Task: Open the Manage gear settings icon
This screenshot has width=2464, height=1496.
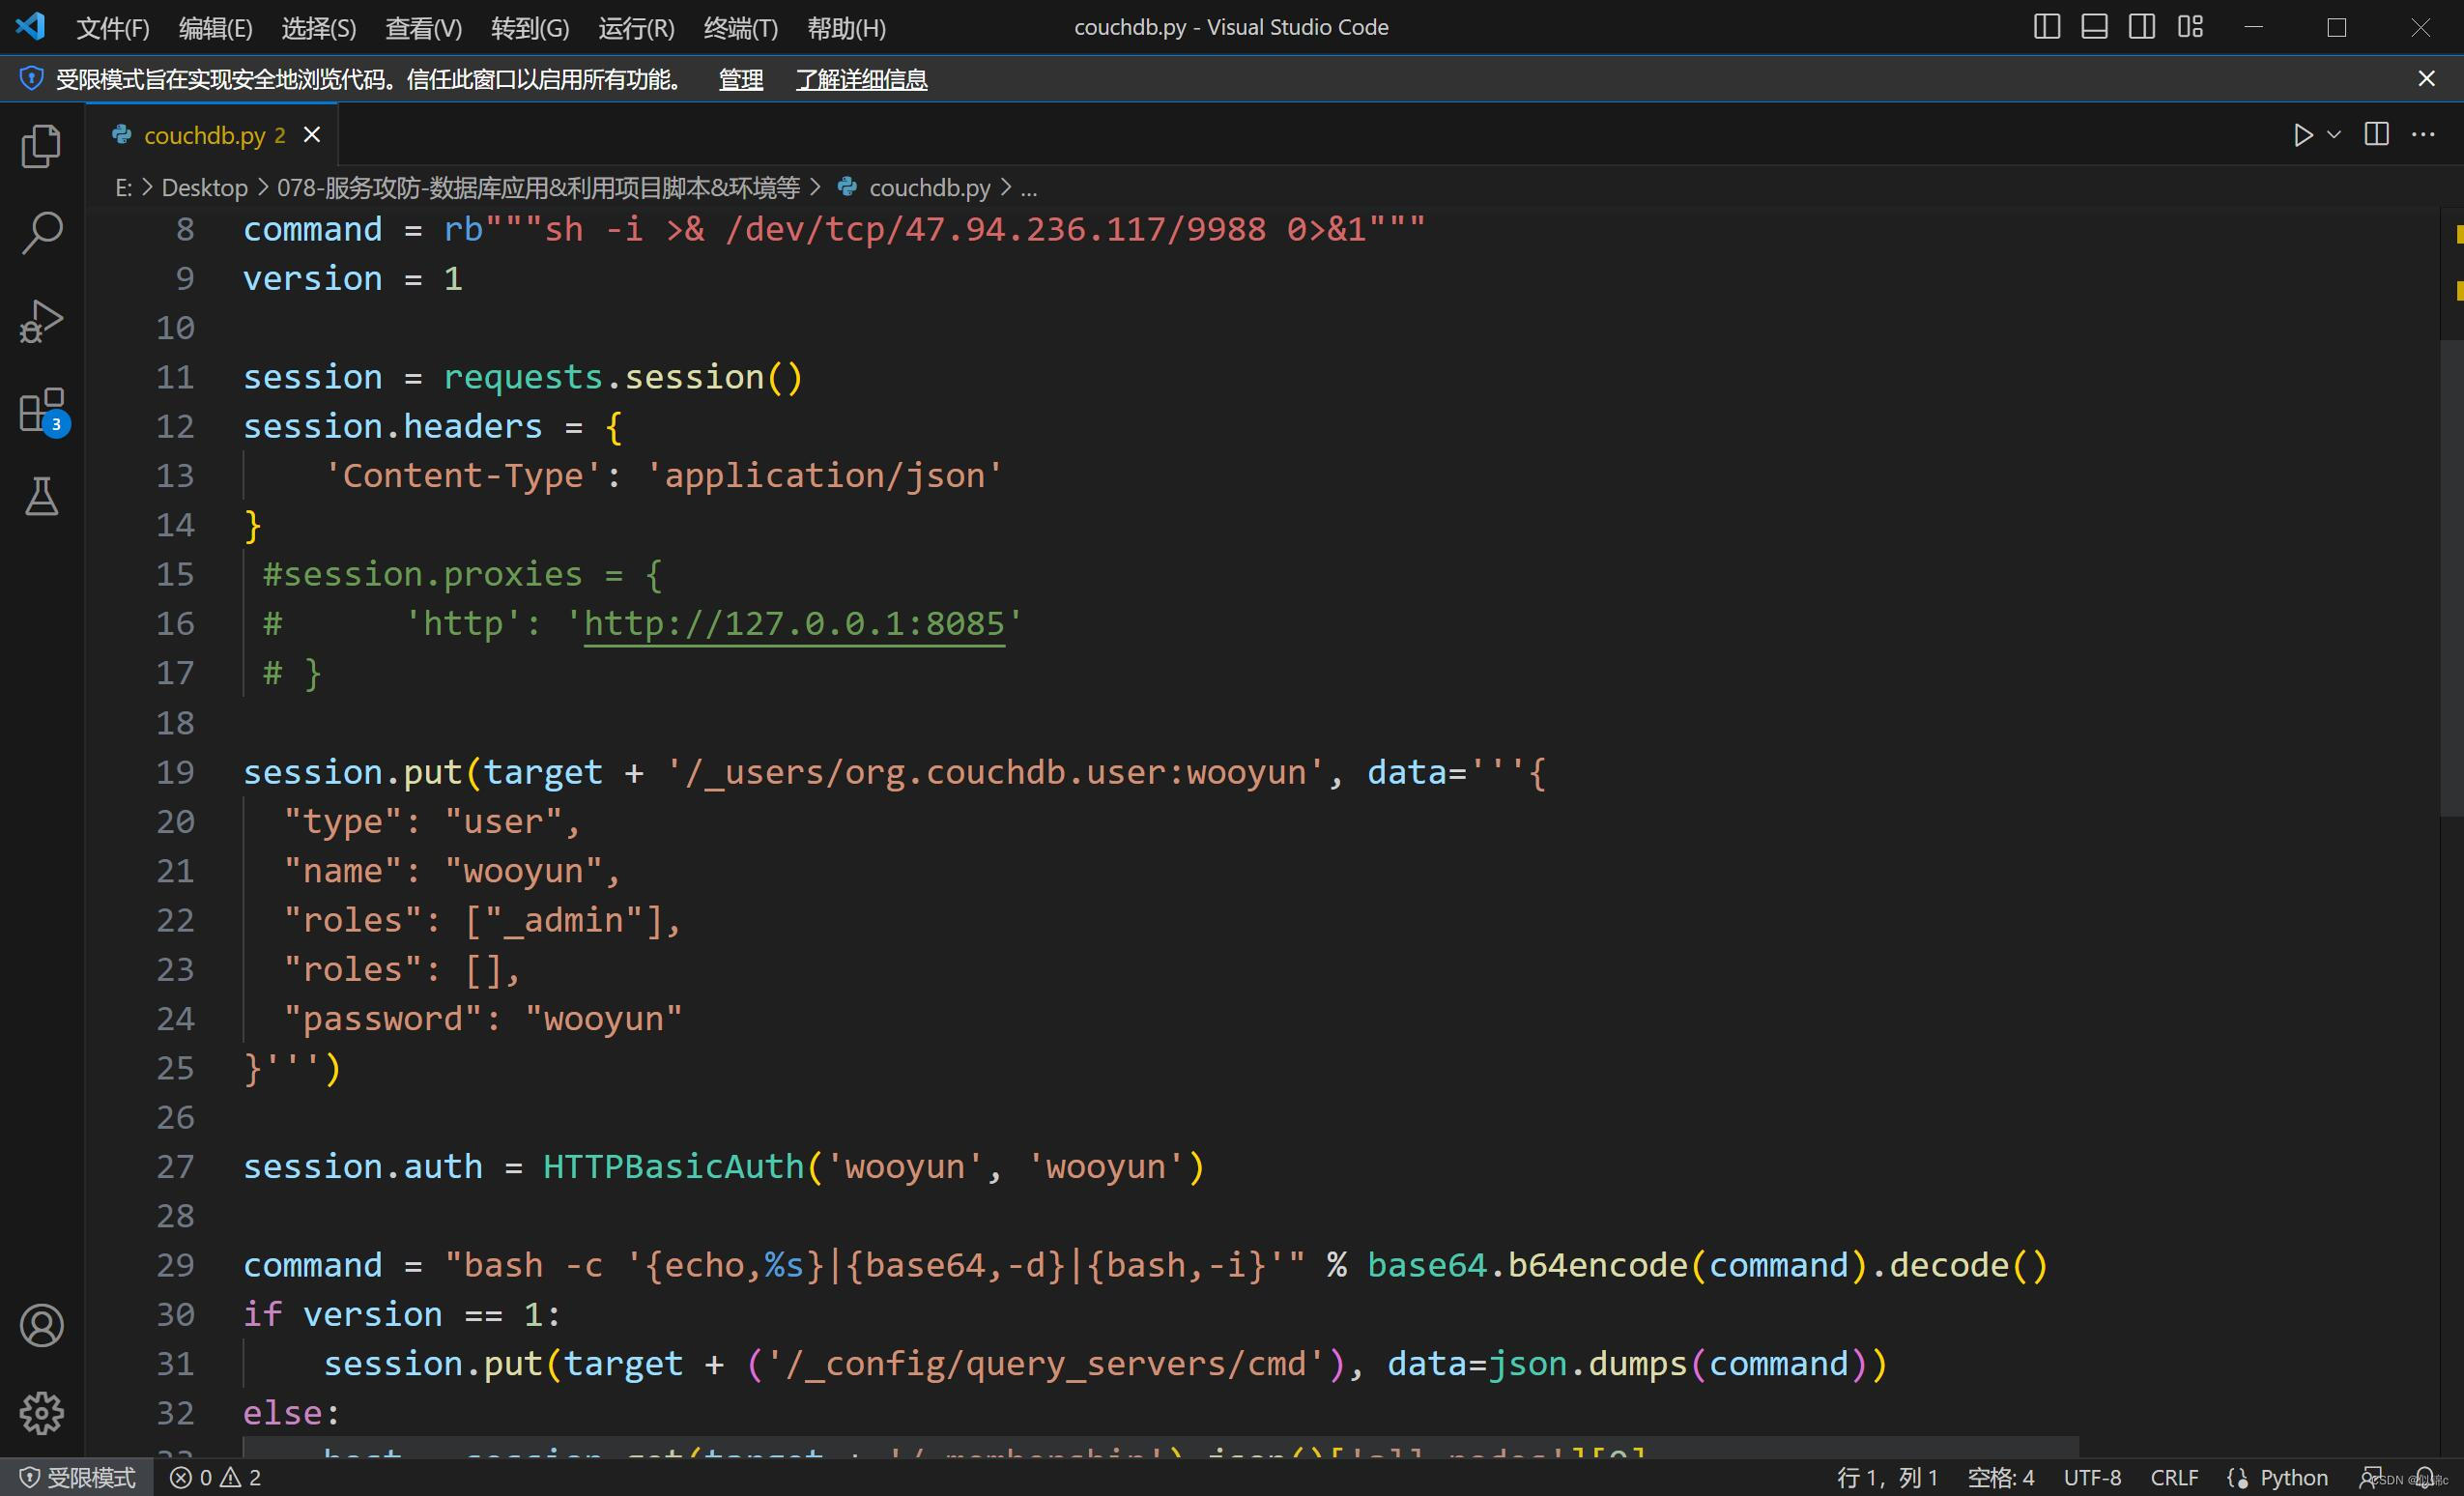Action: 41,1412
